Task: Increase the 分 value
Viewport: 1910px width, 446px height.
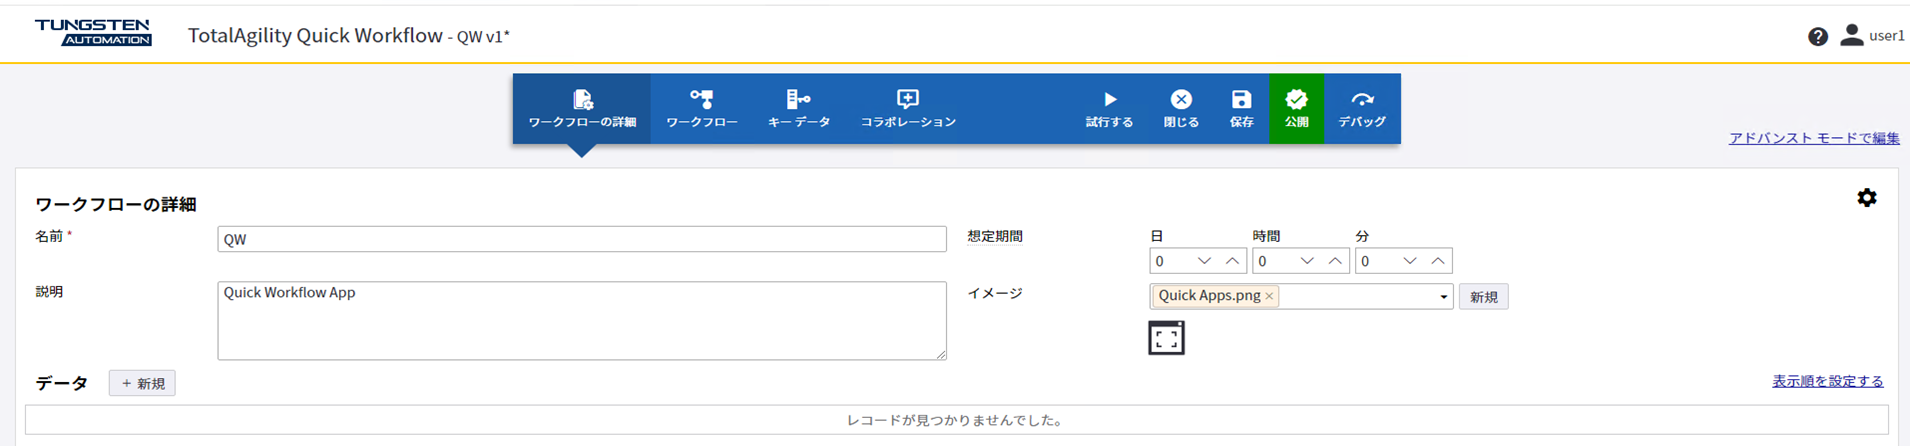Action: click(x=1438, y=261)
